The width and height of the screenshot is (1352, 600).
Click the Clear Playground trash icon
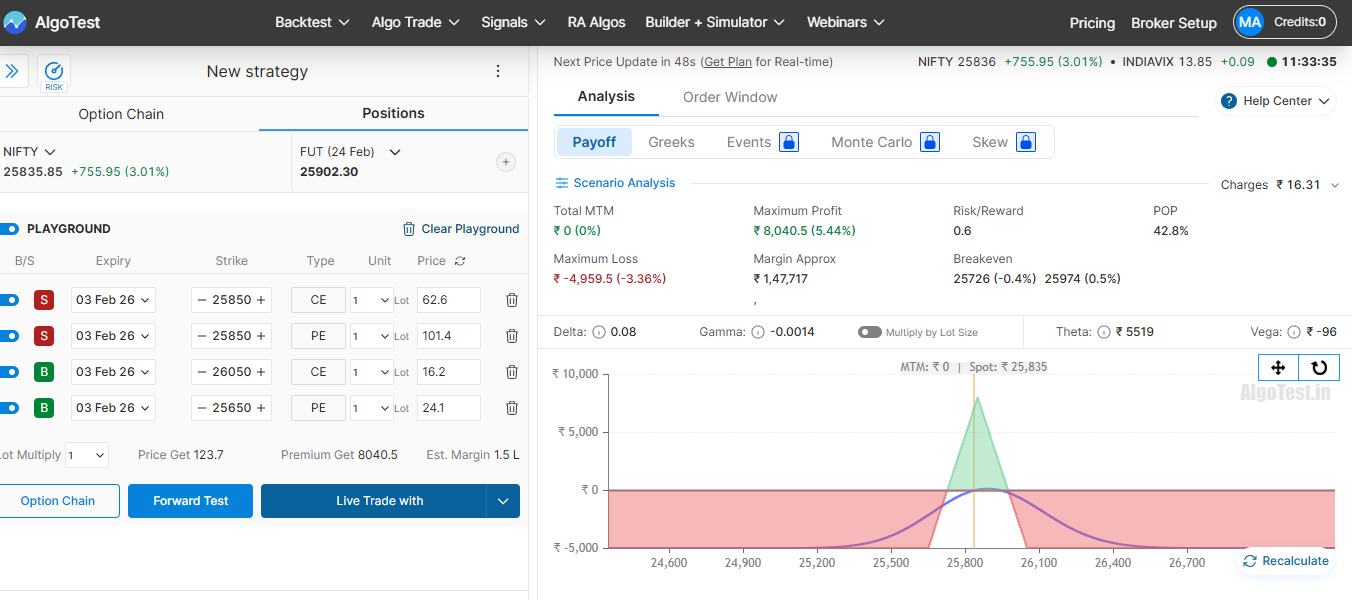point(410,228)
